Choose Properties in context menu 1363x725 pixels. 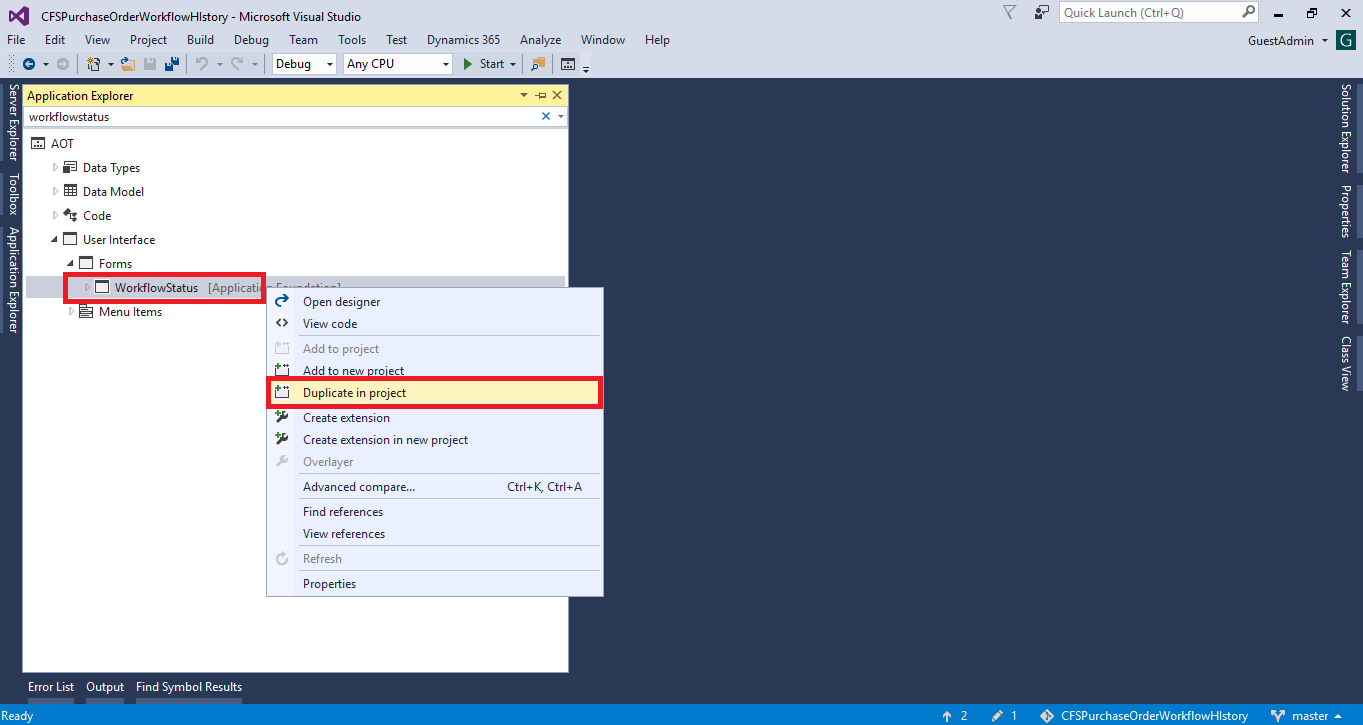pyautogui.click(x=435, y=583)
